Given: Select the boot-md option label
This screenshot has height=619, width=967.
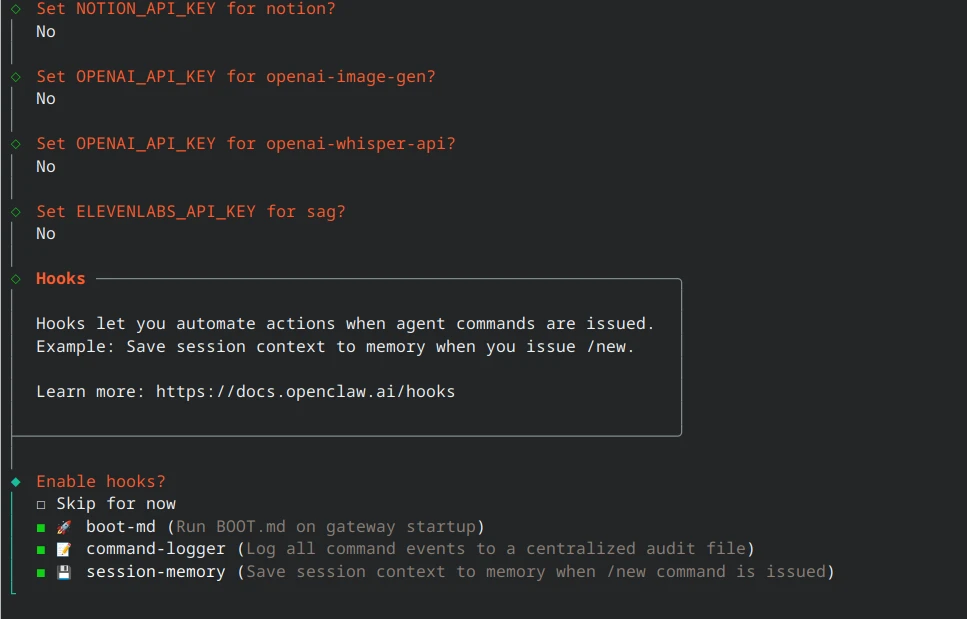Looking at the screenshot, I should click(x=121, y=527).
